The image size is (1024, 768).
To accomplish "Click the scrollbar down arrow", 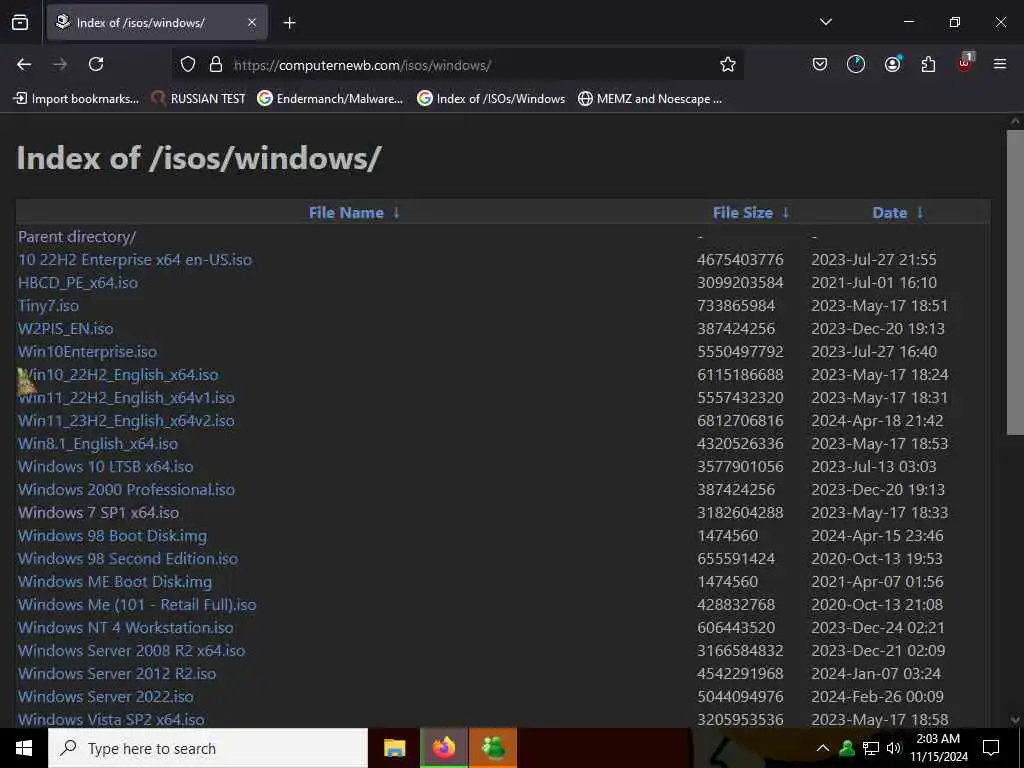I will pos(1015,720).
